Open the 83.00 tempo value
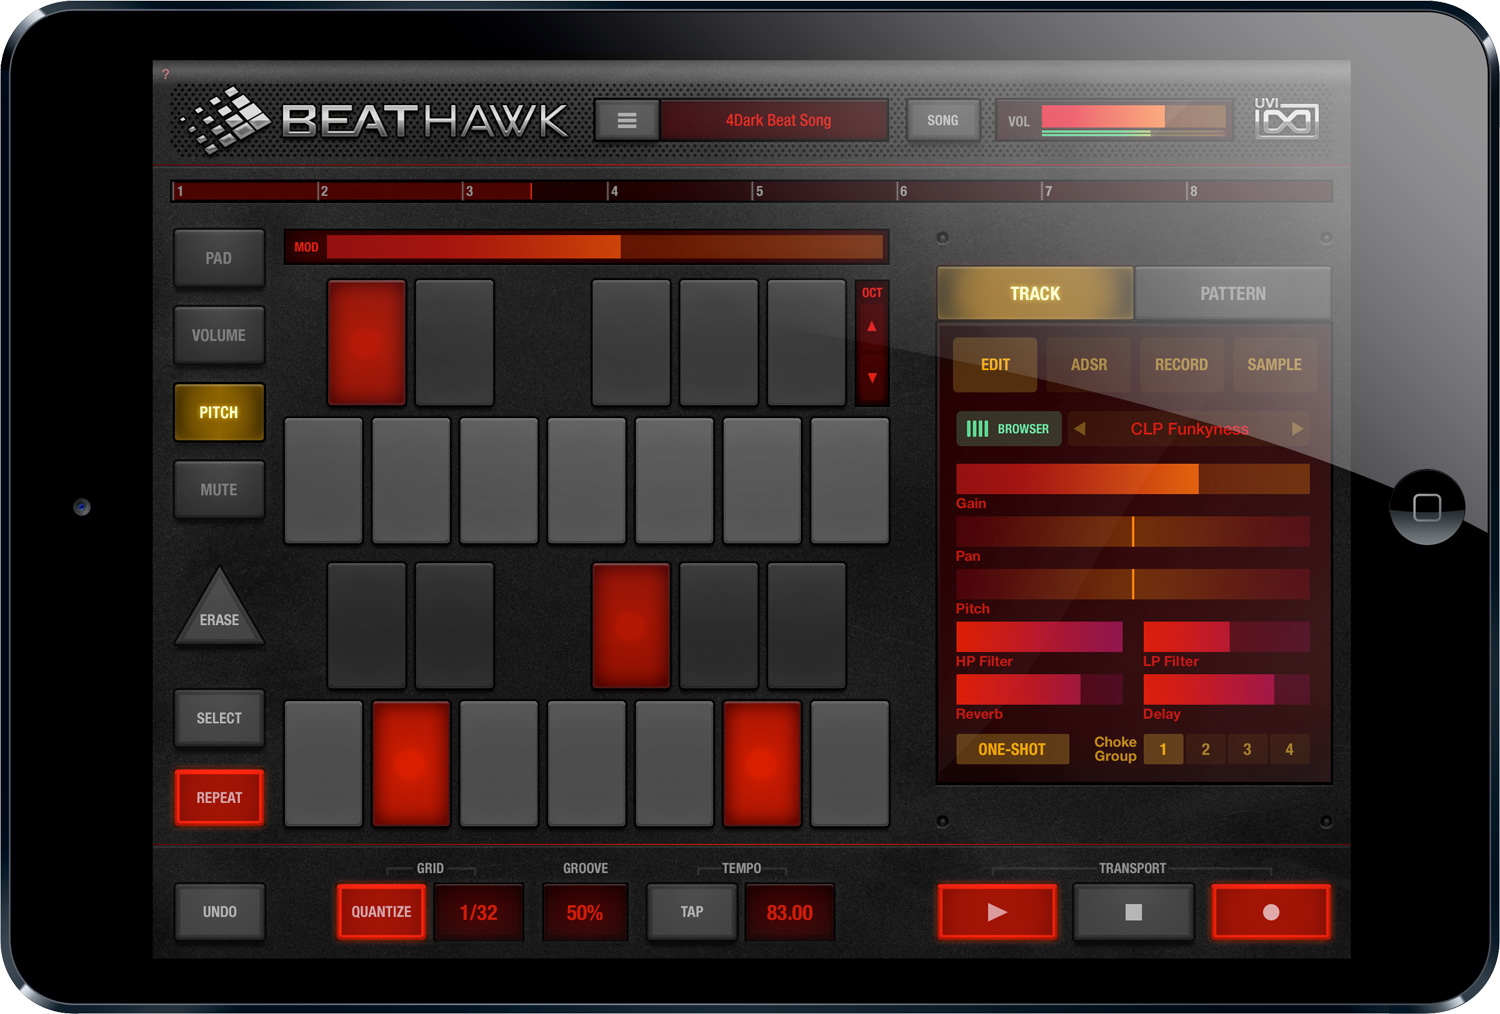 (x=790, y=912)
